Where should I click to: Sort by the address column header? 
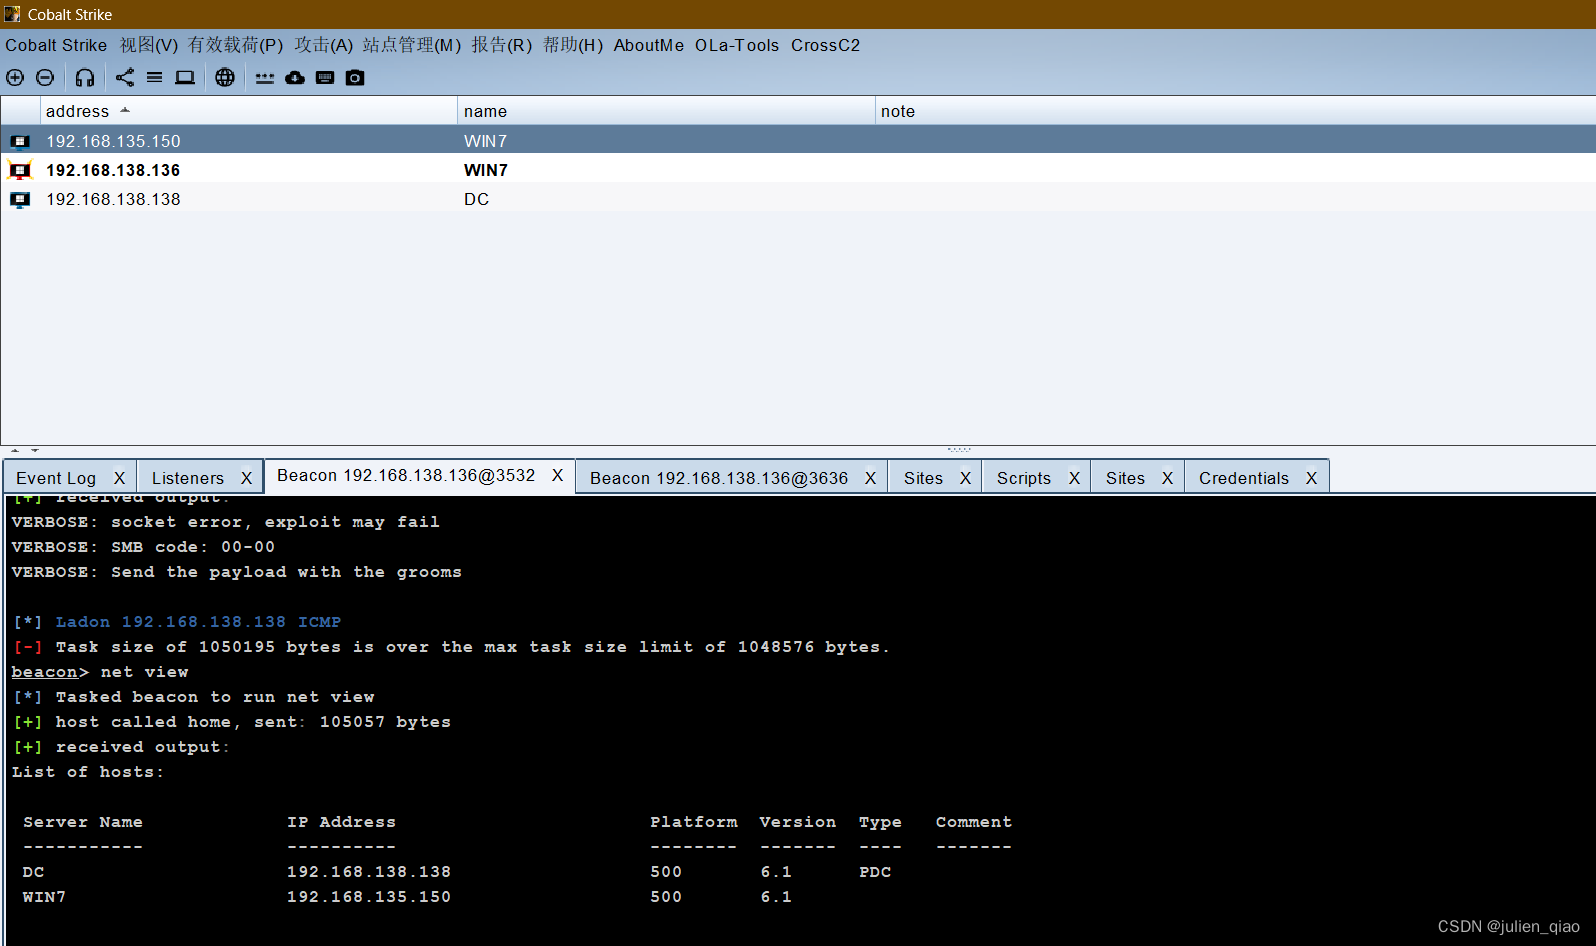pyautogui.click(x=248, y=111)
